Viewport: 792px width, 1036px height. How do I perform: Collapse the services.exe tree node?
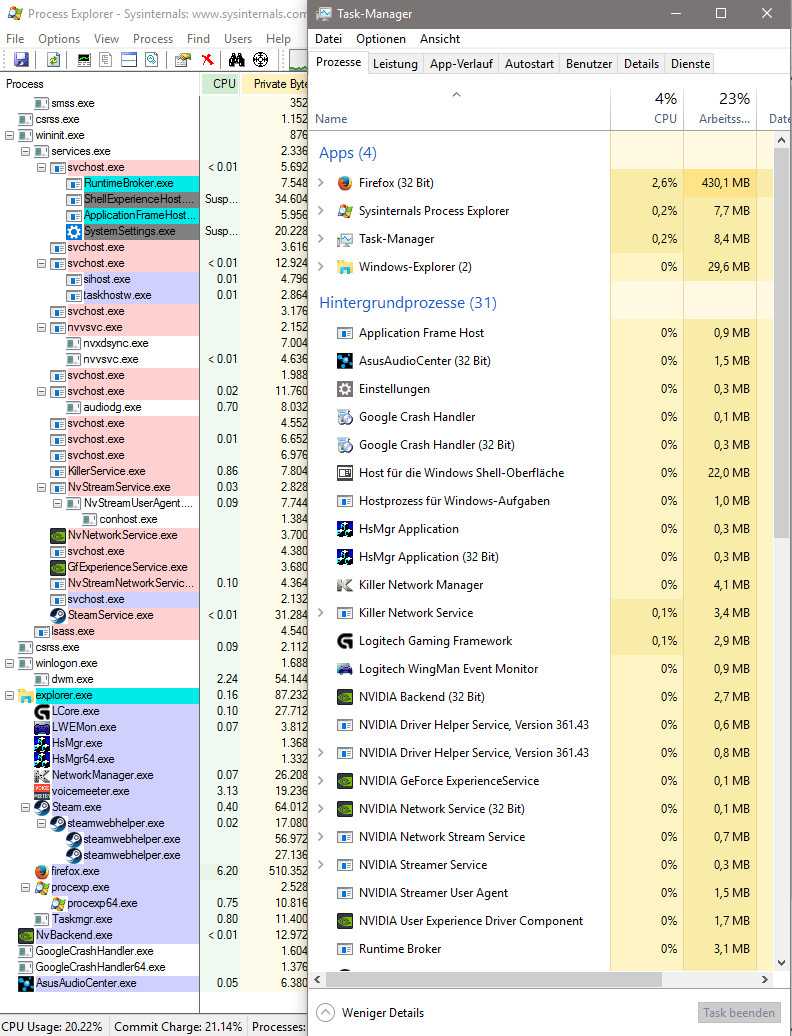click(25, 151)
